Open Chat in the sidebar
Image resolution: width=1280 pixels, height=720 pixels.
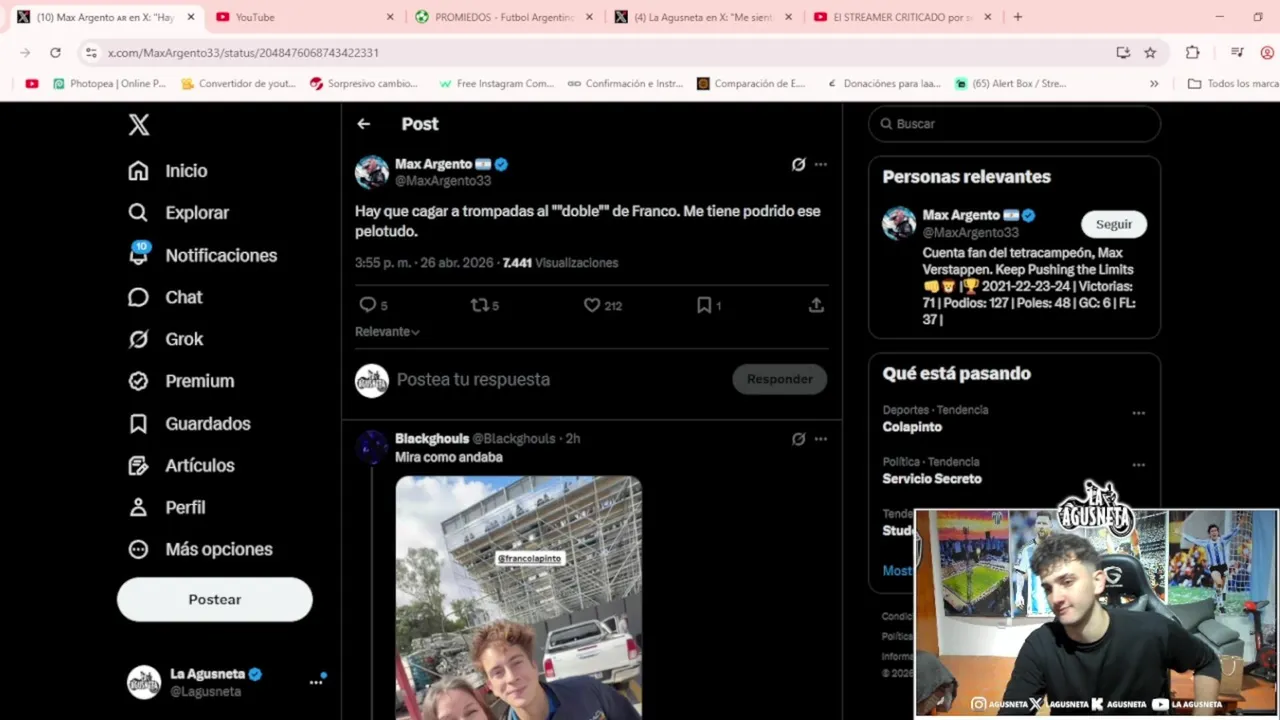(165, 297)
